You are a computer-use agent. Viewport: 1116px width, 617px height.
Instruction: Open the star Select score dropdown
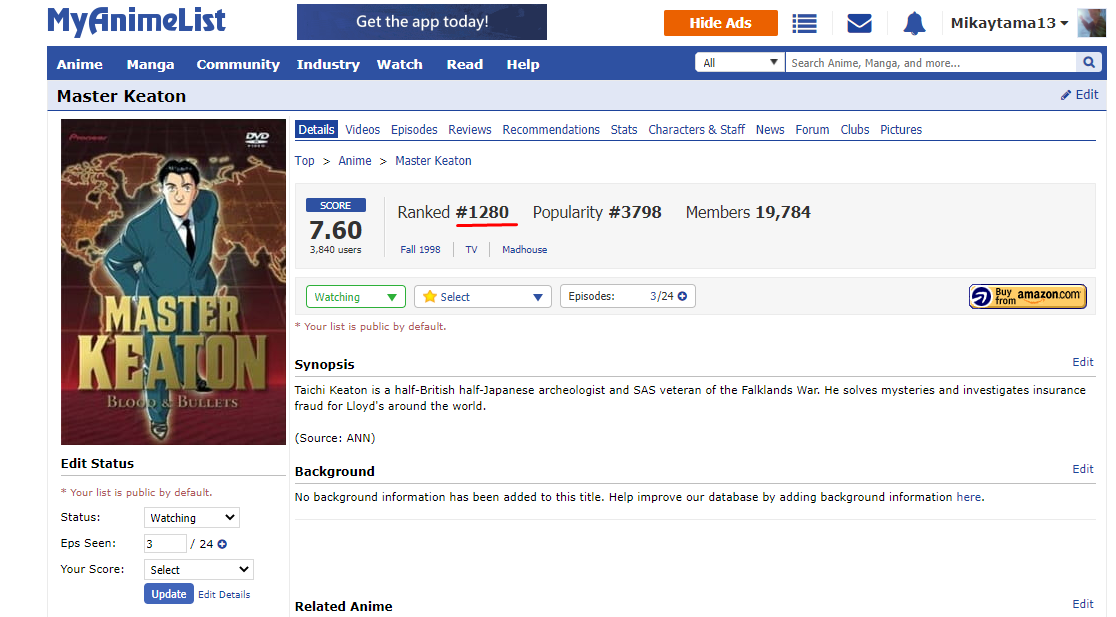[482, 297]
